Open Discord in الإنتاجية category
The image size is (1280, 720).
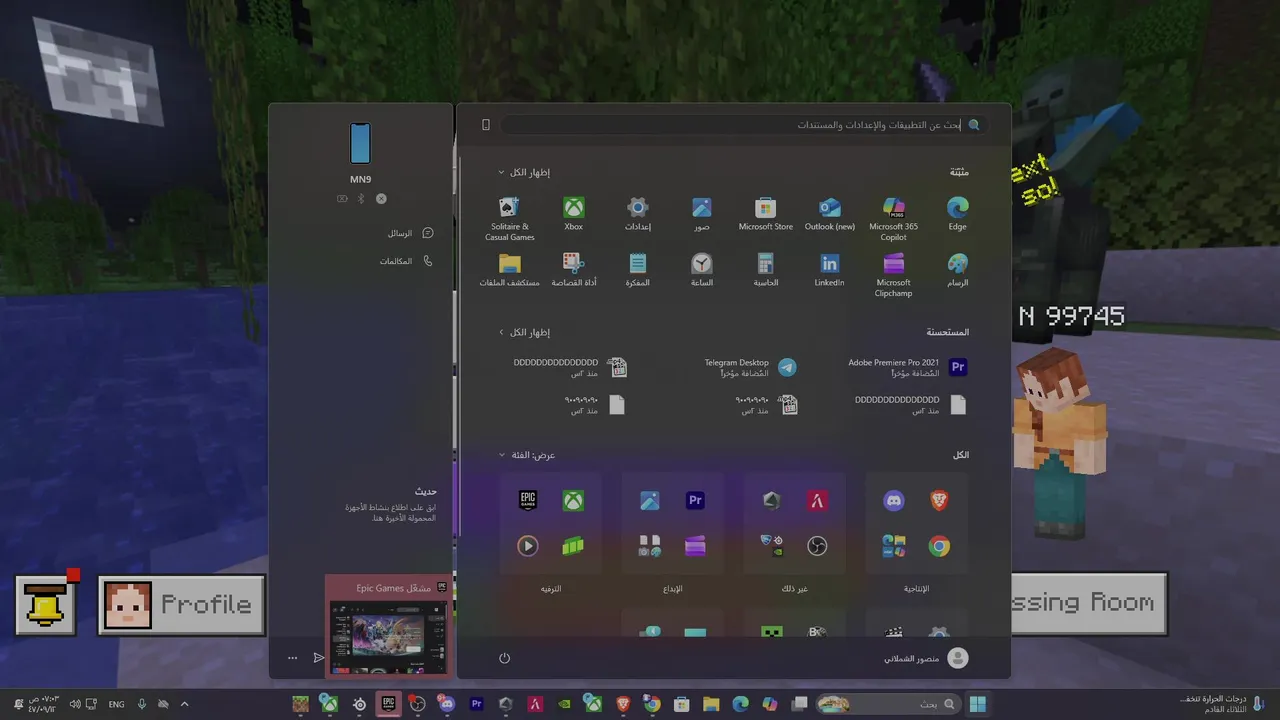point(894,501)
